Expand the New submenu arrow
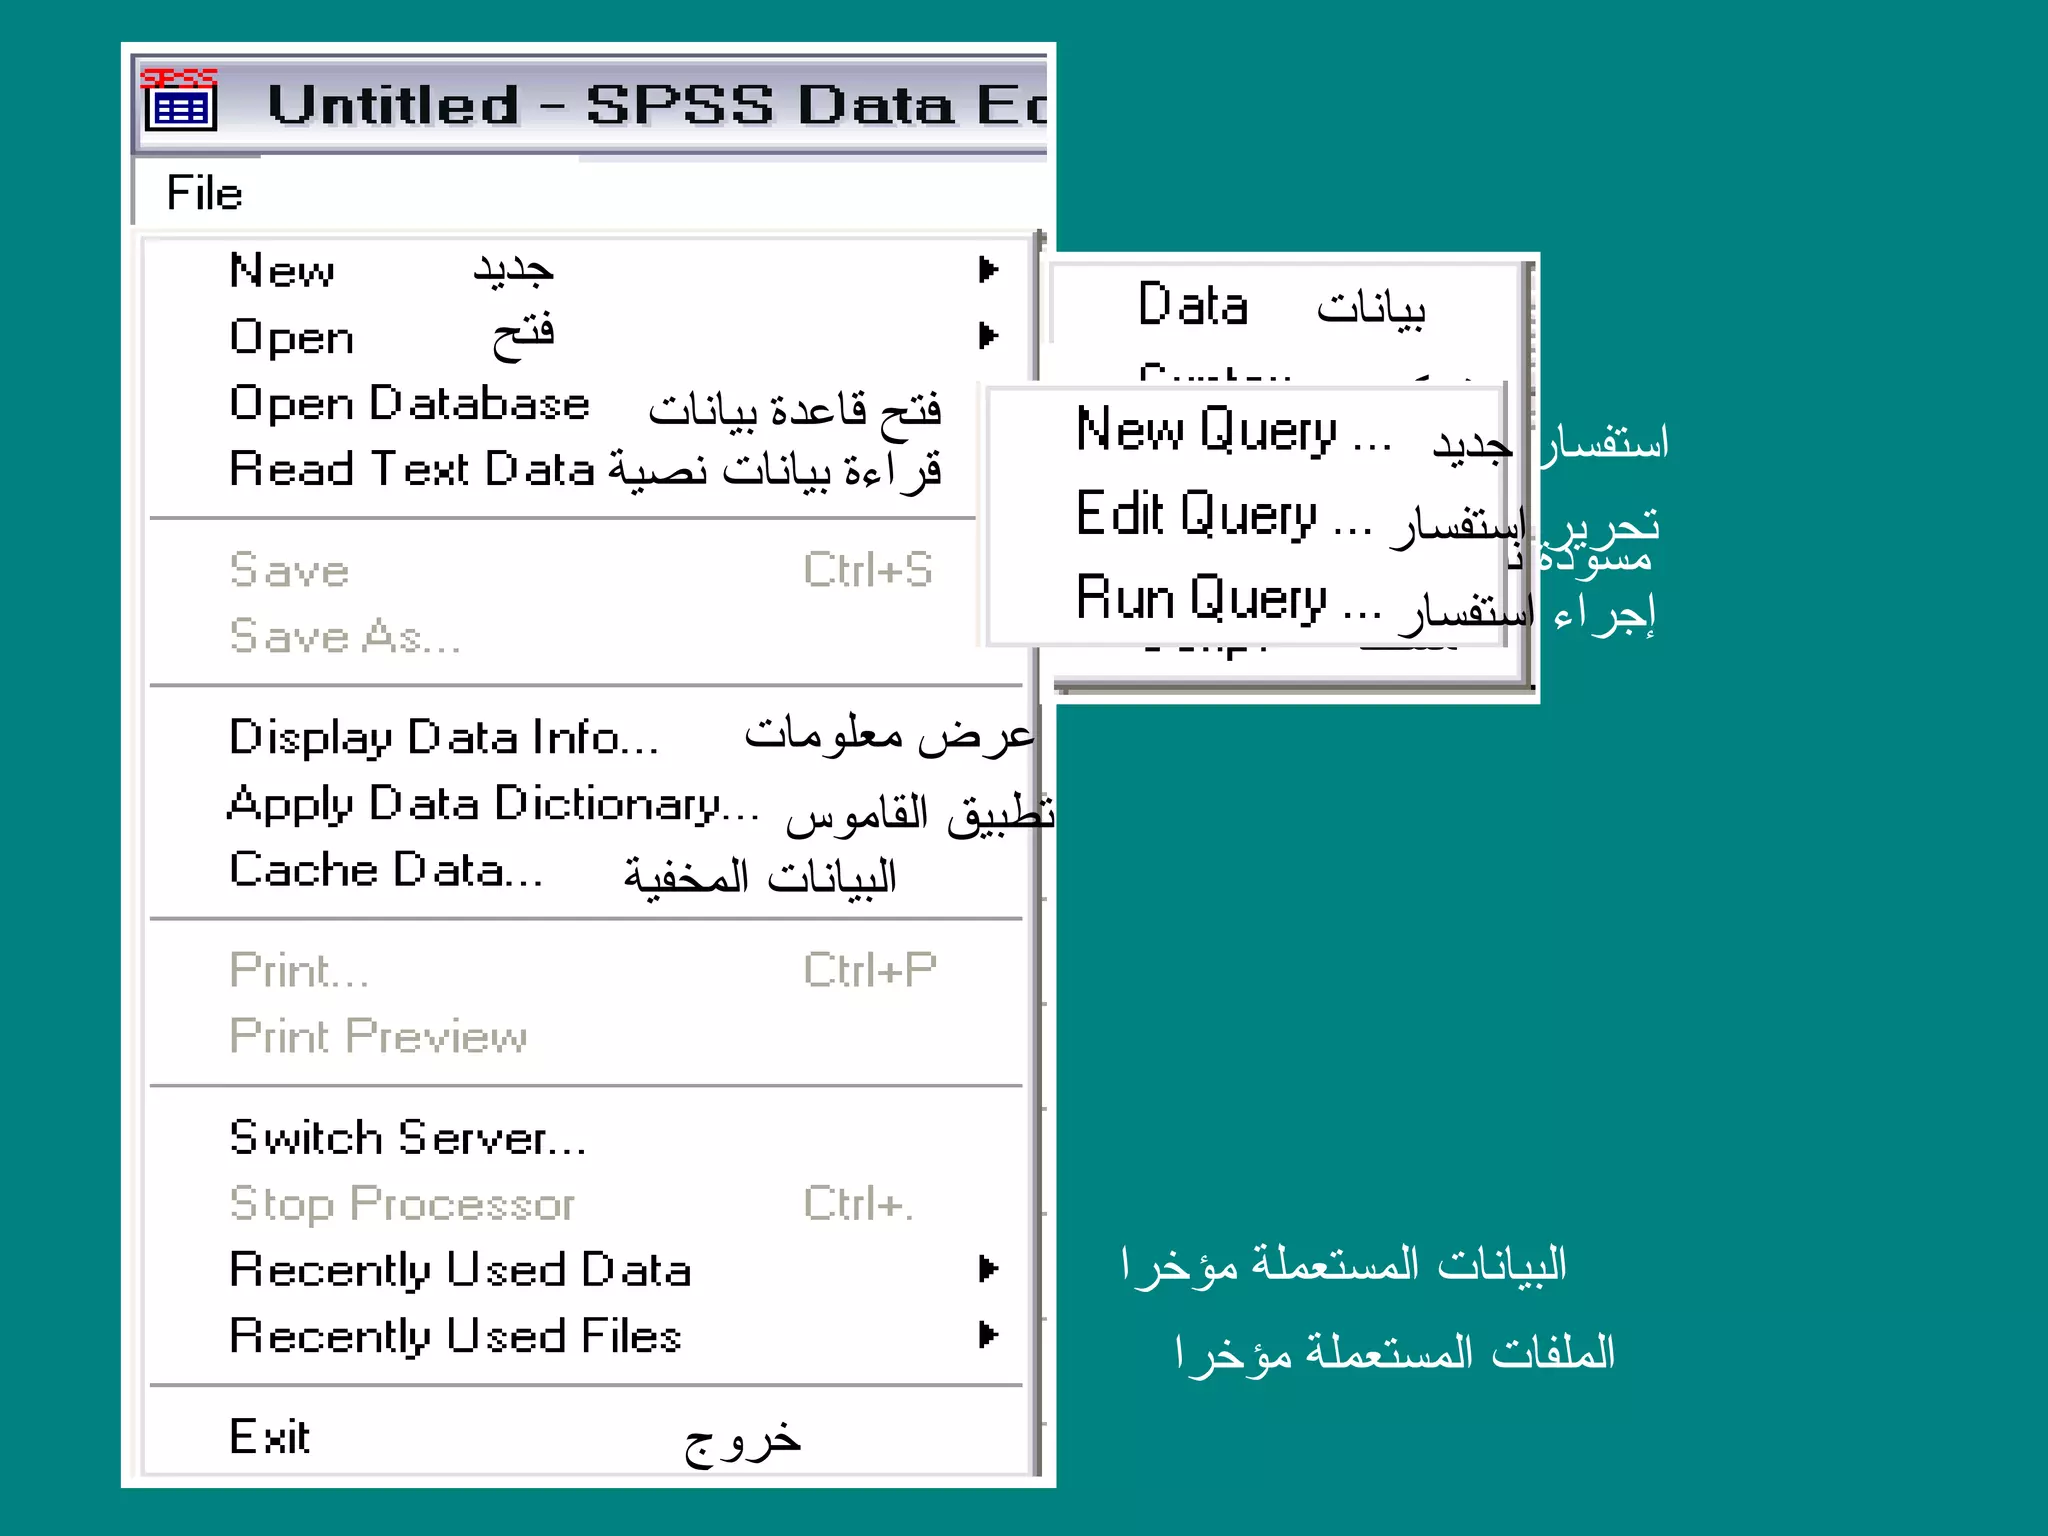The height and width of the screenshot is (1536, 2048). tap(988, 269)
